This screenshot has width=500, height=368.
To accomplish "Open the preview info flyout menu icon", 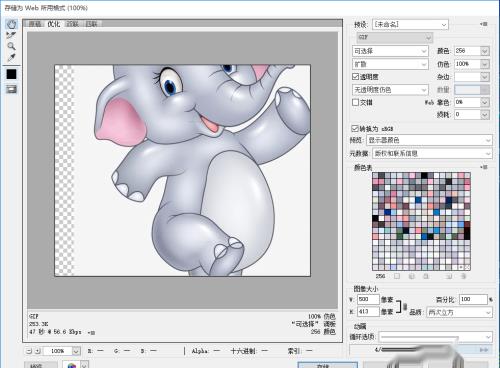I will click(x=91, y=332).
